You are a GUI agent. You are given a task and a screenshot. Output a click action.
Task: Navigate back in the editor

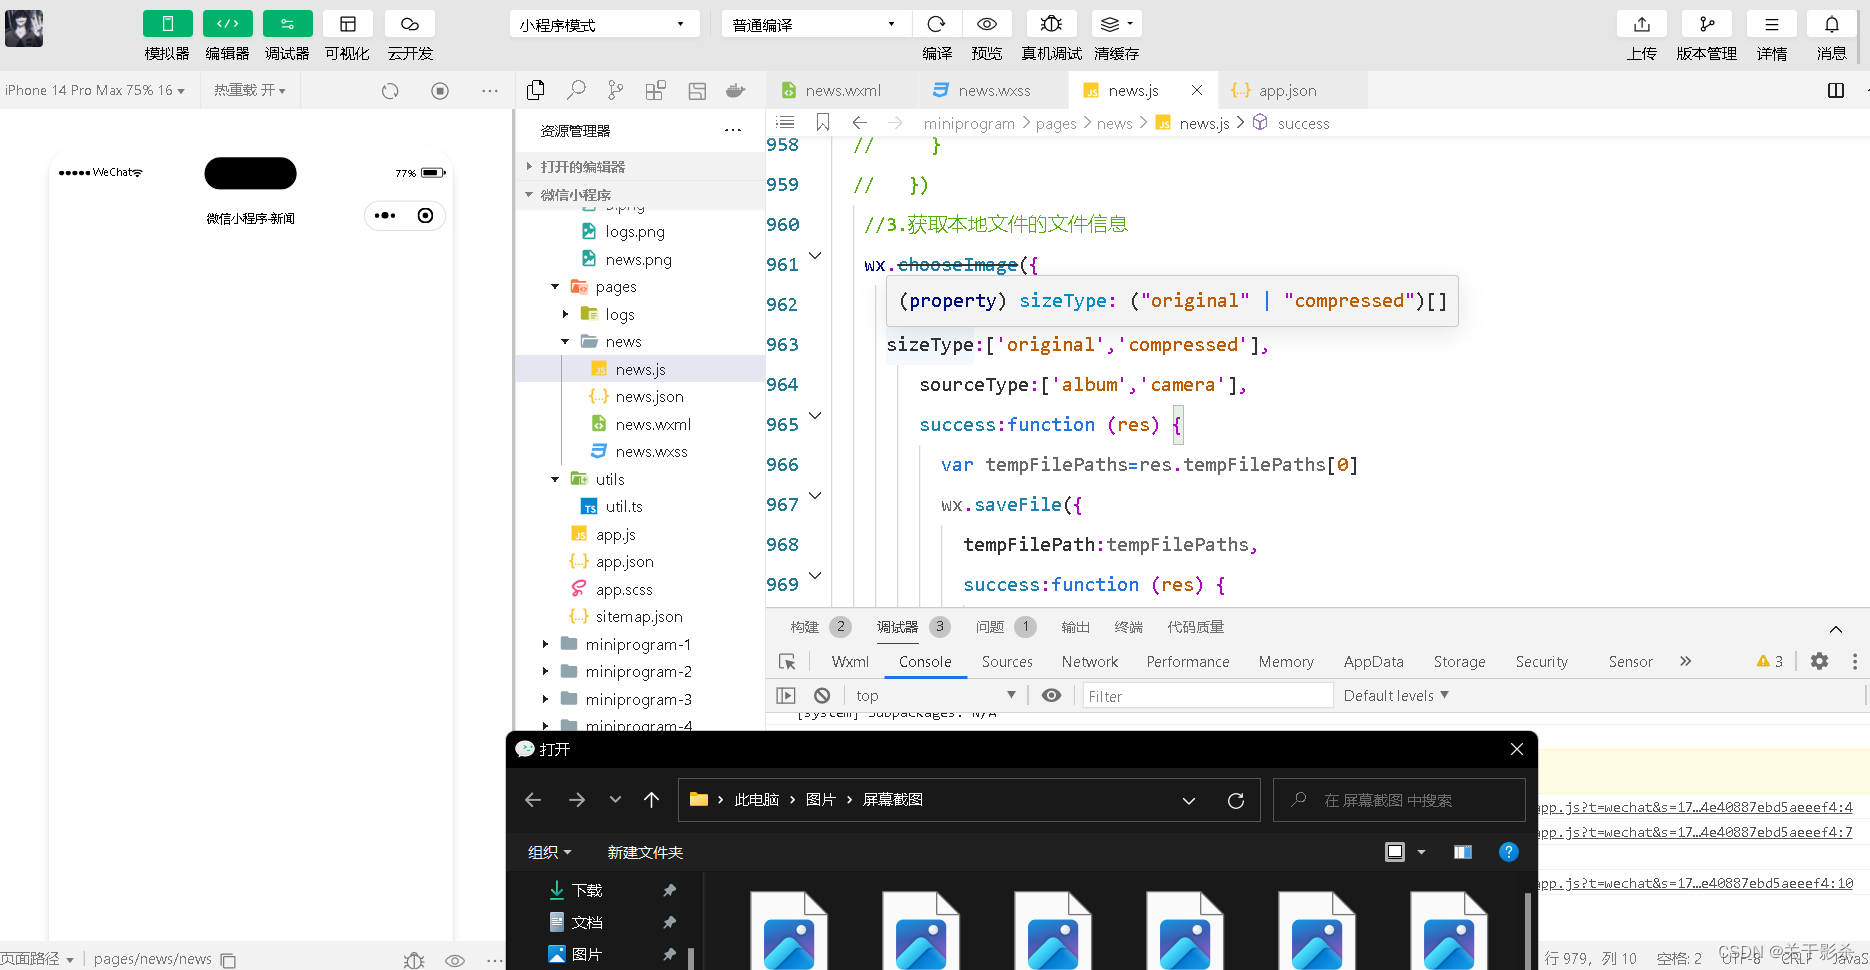pyautogui.click(x=859, y=122)
